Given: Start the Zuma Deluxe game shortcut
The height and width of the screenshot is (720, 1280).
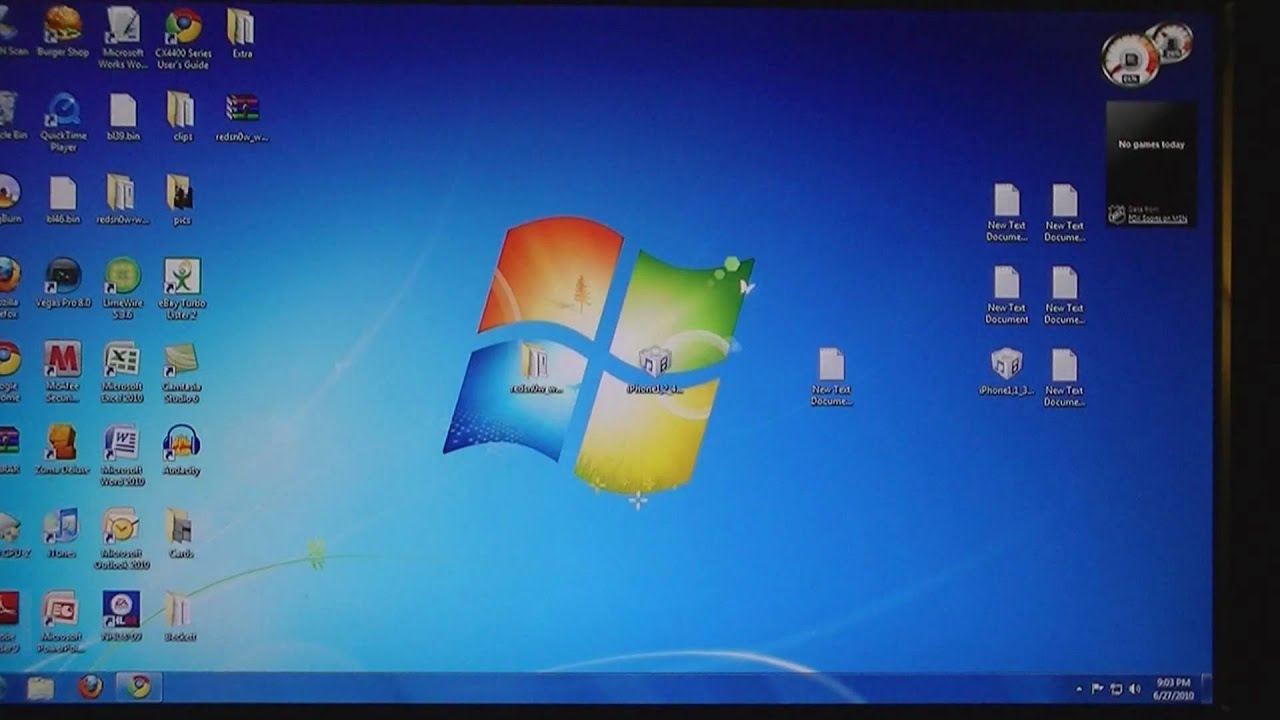Looking at the screenshot, I should pyautogui.click(x=62, y=449).
